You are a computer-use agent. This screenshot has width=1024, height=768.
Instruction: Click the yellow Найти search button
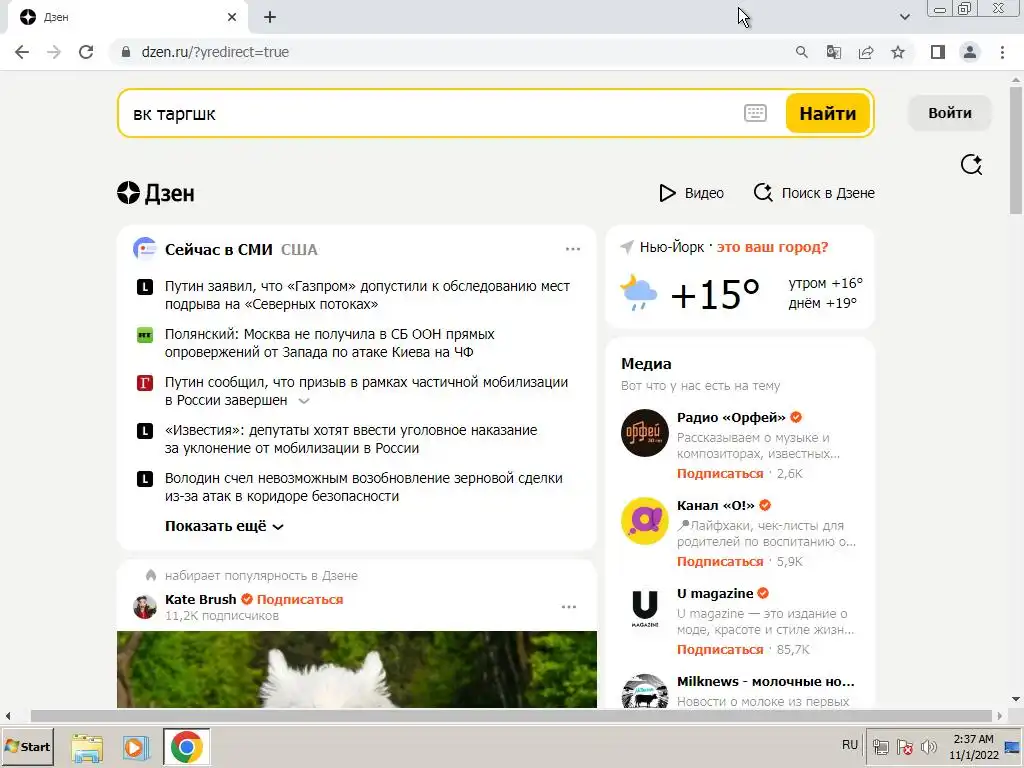tap(827, 113)
